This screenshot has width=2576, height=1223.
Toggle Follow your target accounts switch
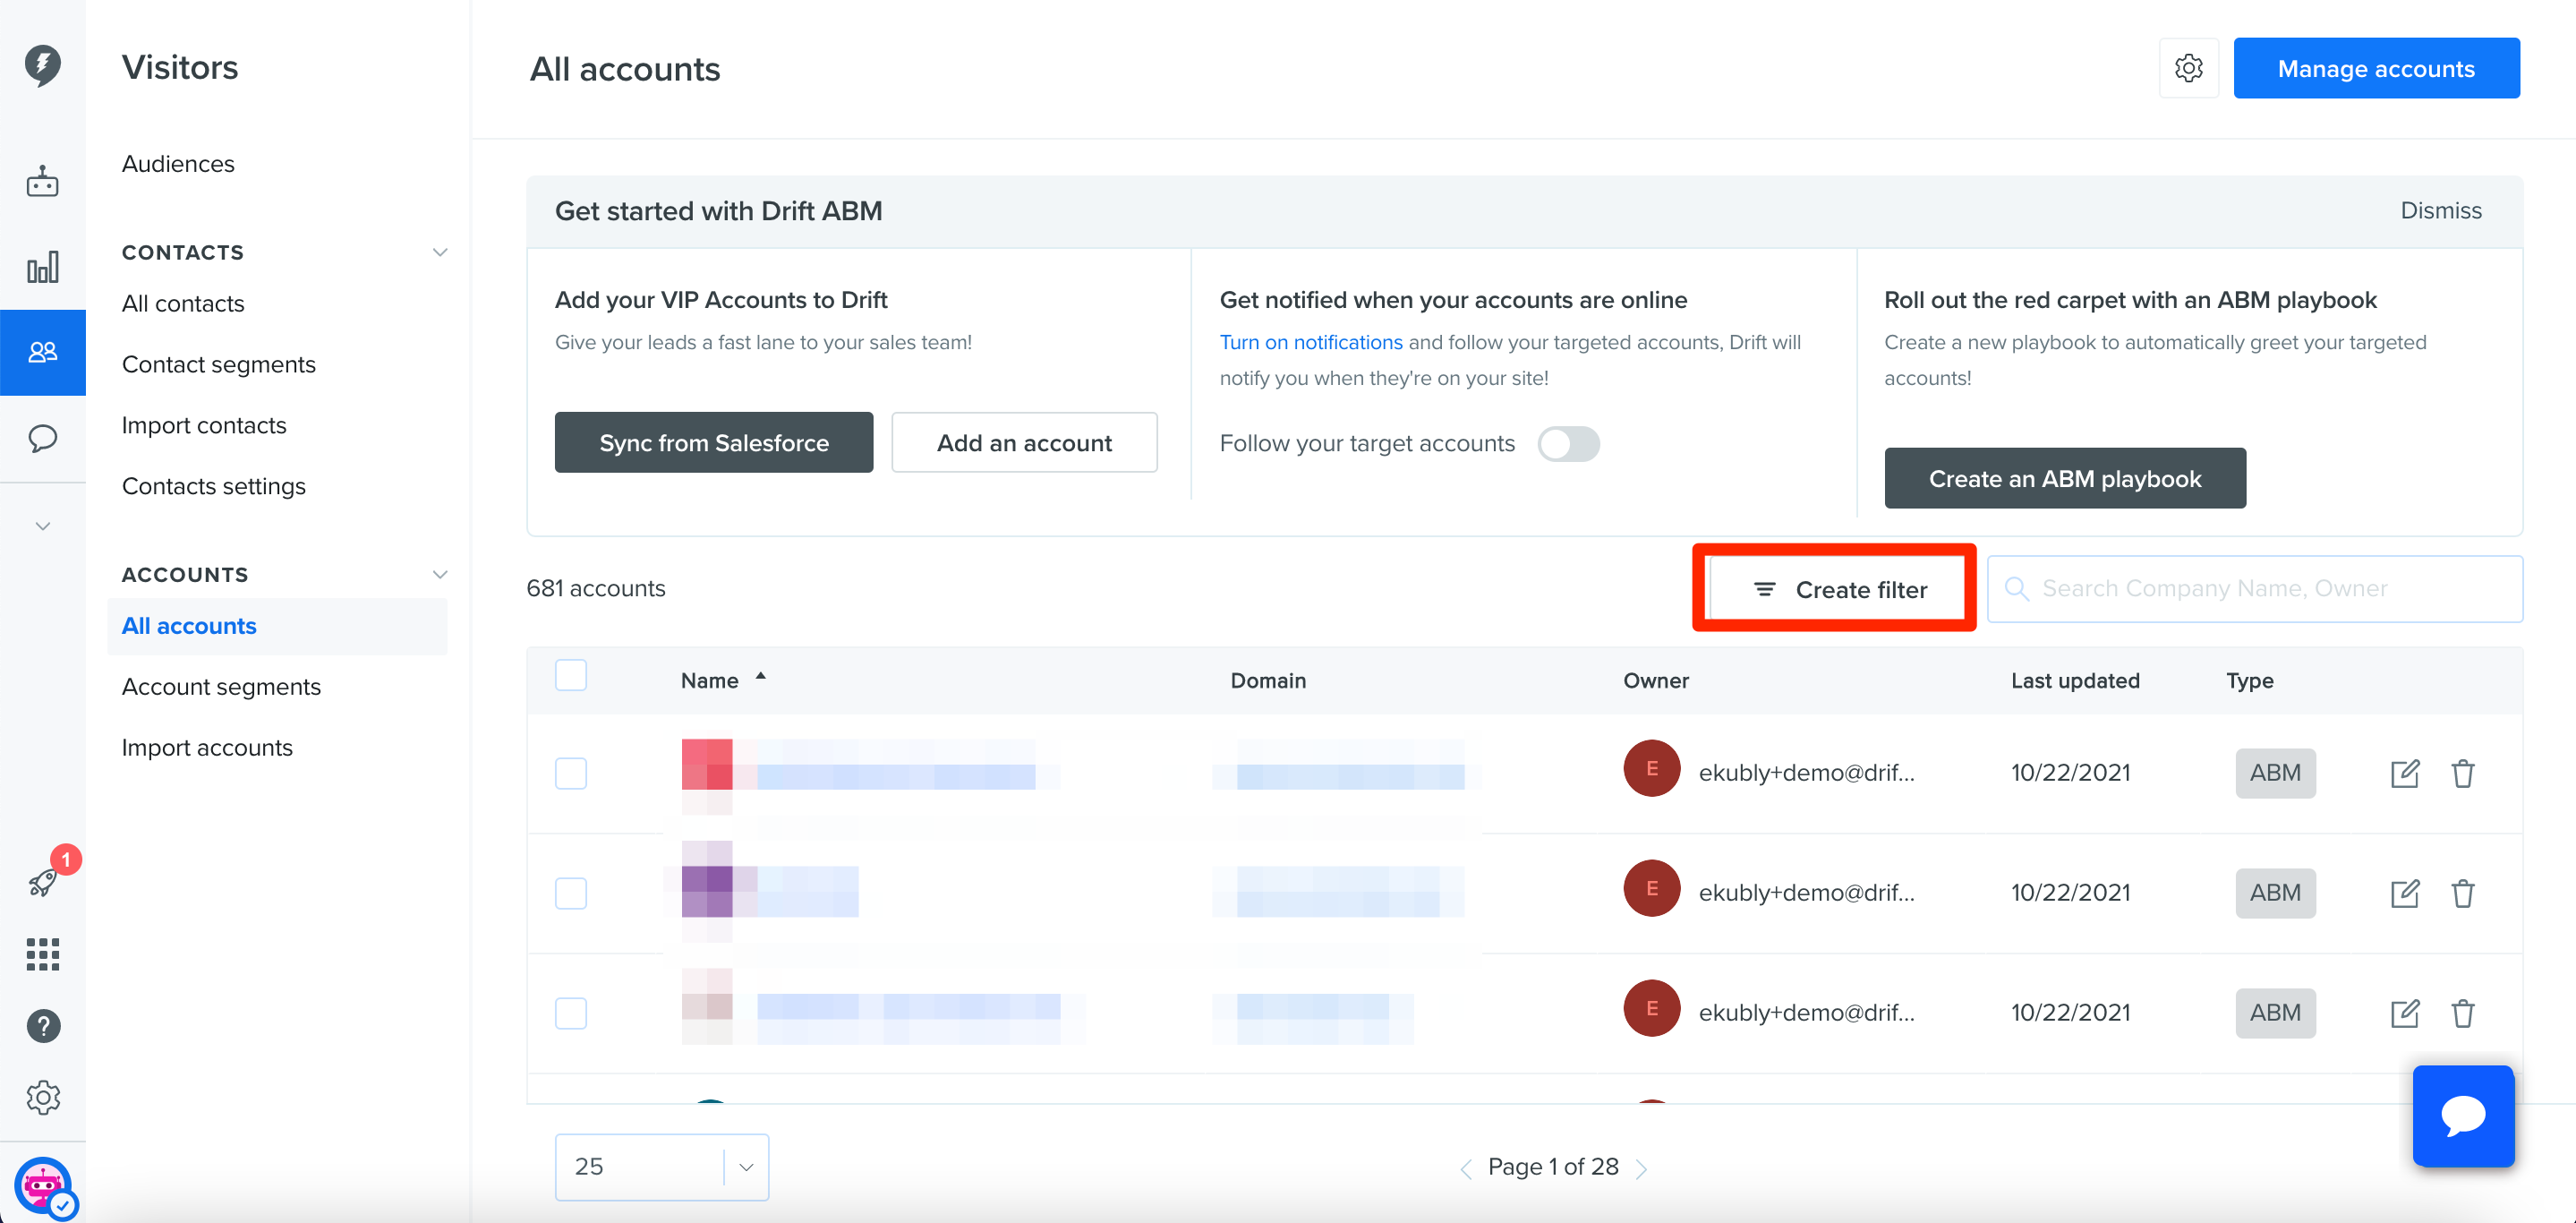1568,443
